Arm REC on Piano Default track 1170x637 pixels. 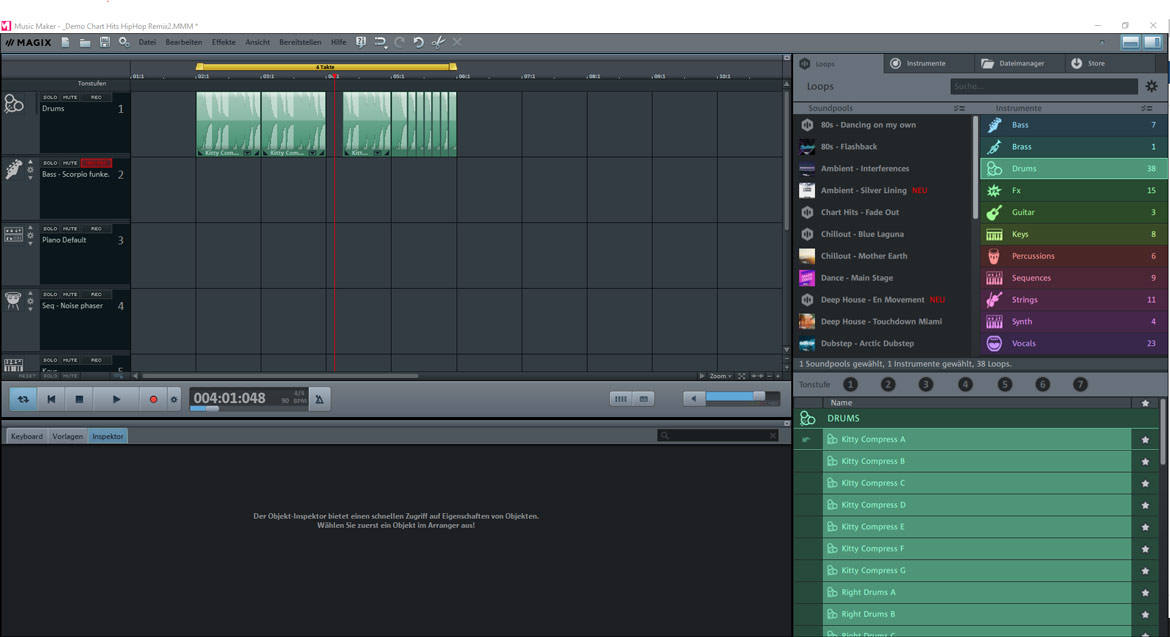click(x=96, y=228)
